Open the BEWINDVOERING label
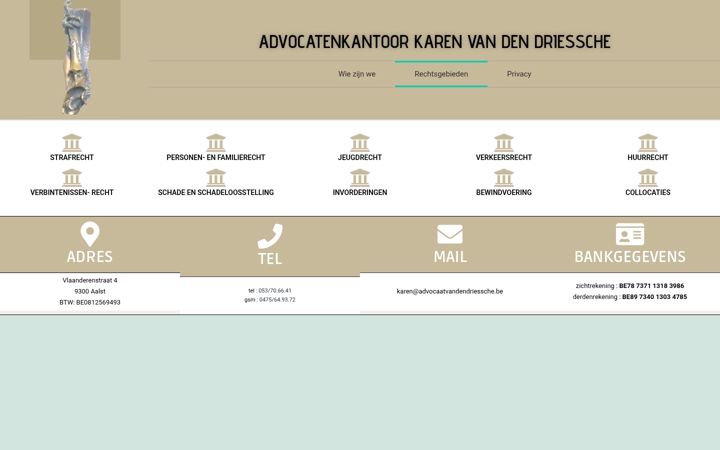This screenshot has width=720, height=450. pos(504,192)
